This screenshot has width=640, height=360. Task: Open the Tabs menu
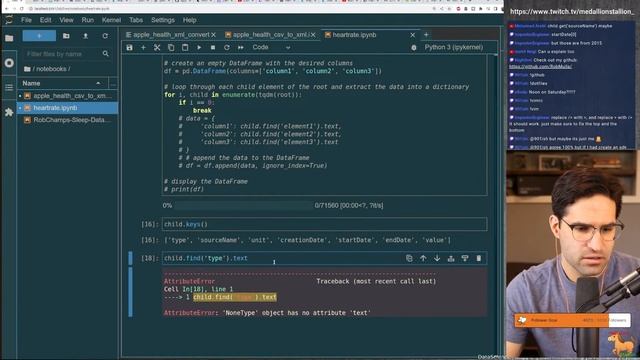pos(136,20)
